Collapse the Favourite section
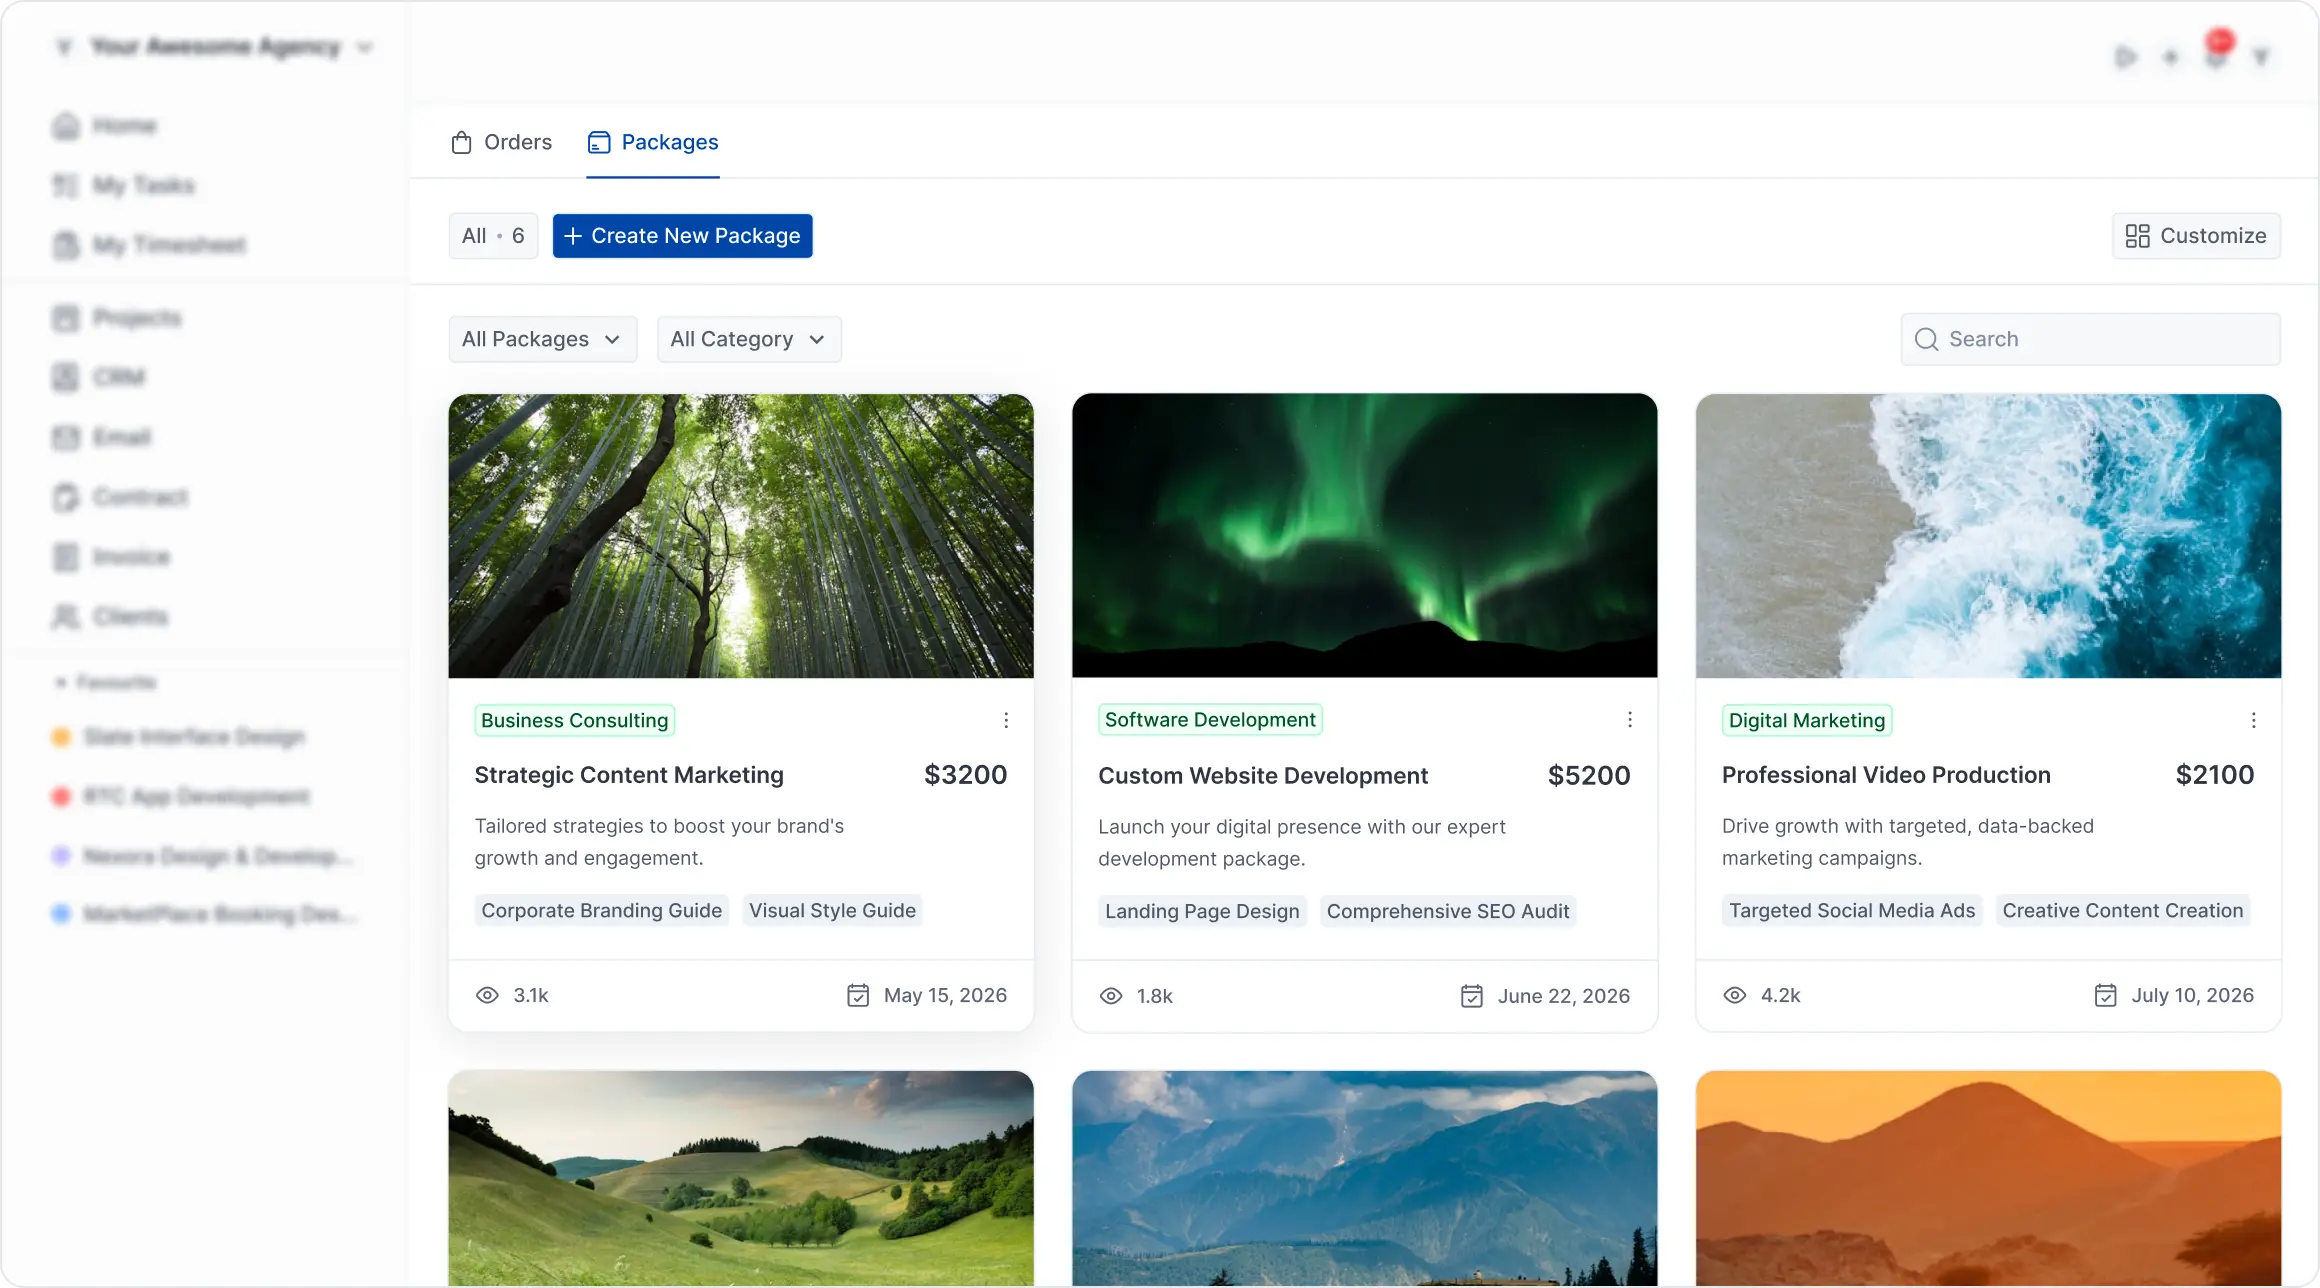The height and width of the screenshot is (1288, 2320). (105, 683)
